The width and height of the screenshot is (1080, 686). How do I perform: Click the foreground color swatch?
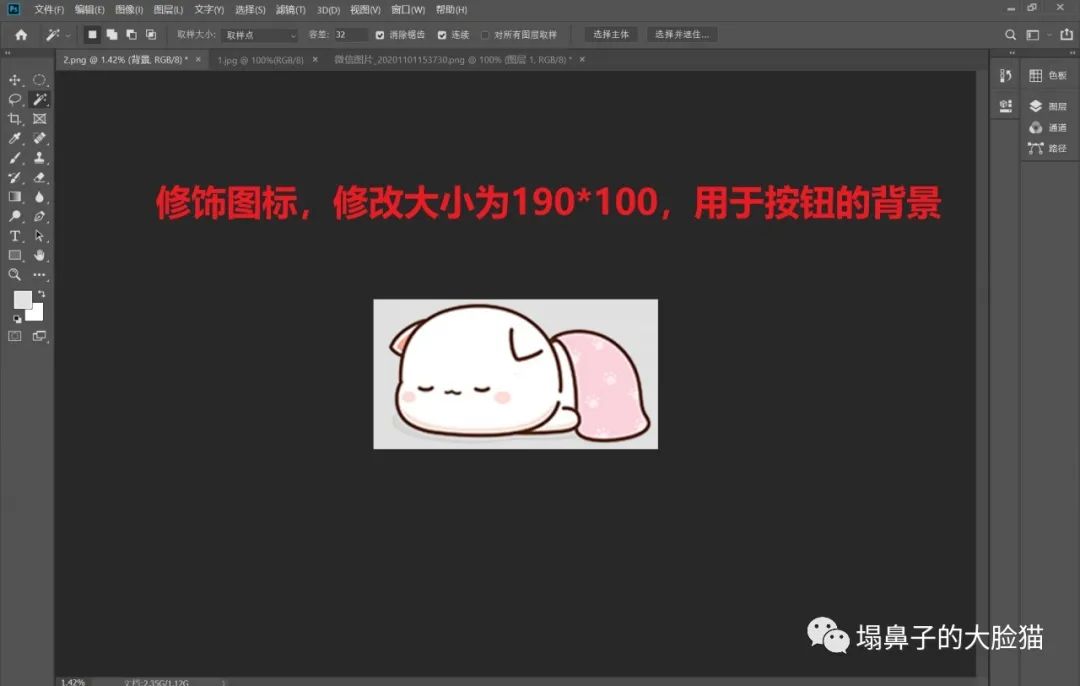pos(21,299)
